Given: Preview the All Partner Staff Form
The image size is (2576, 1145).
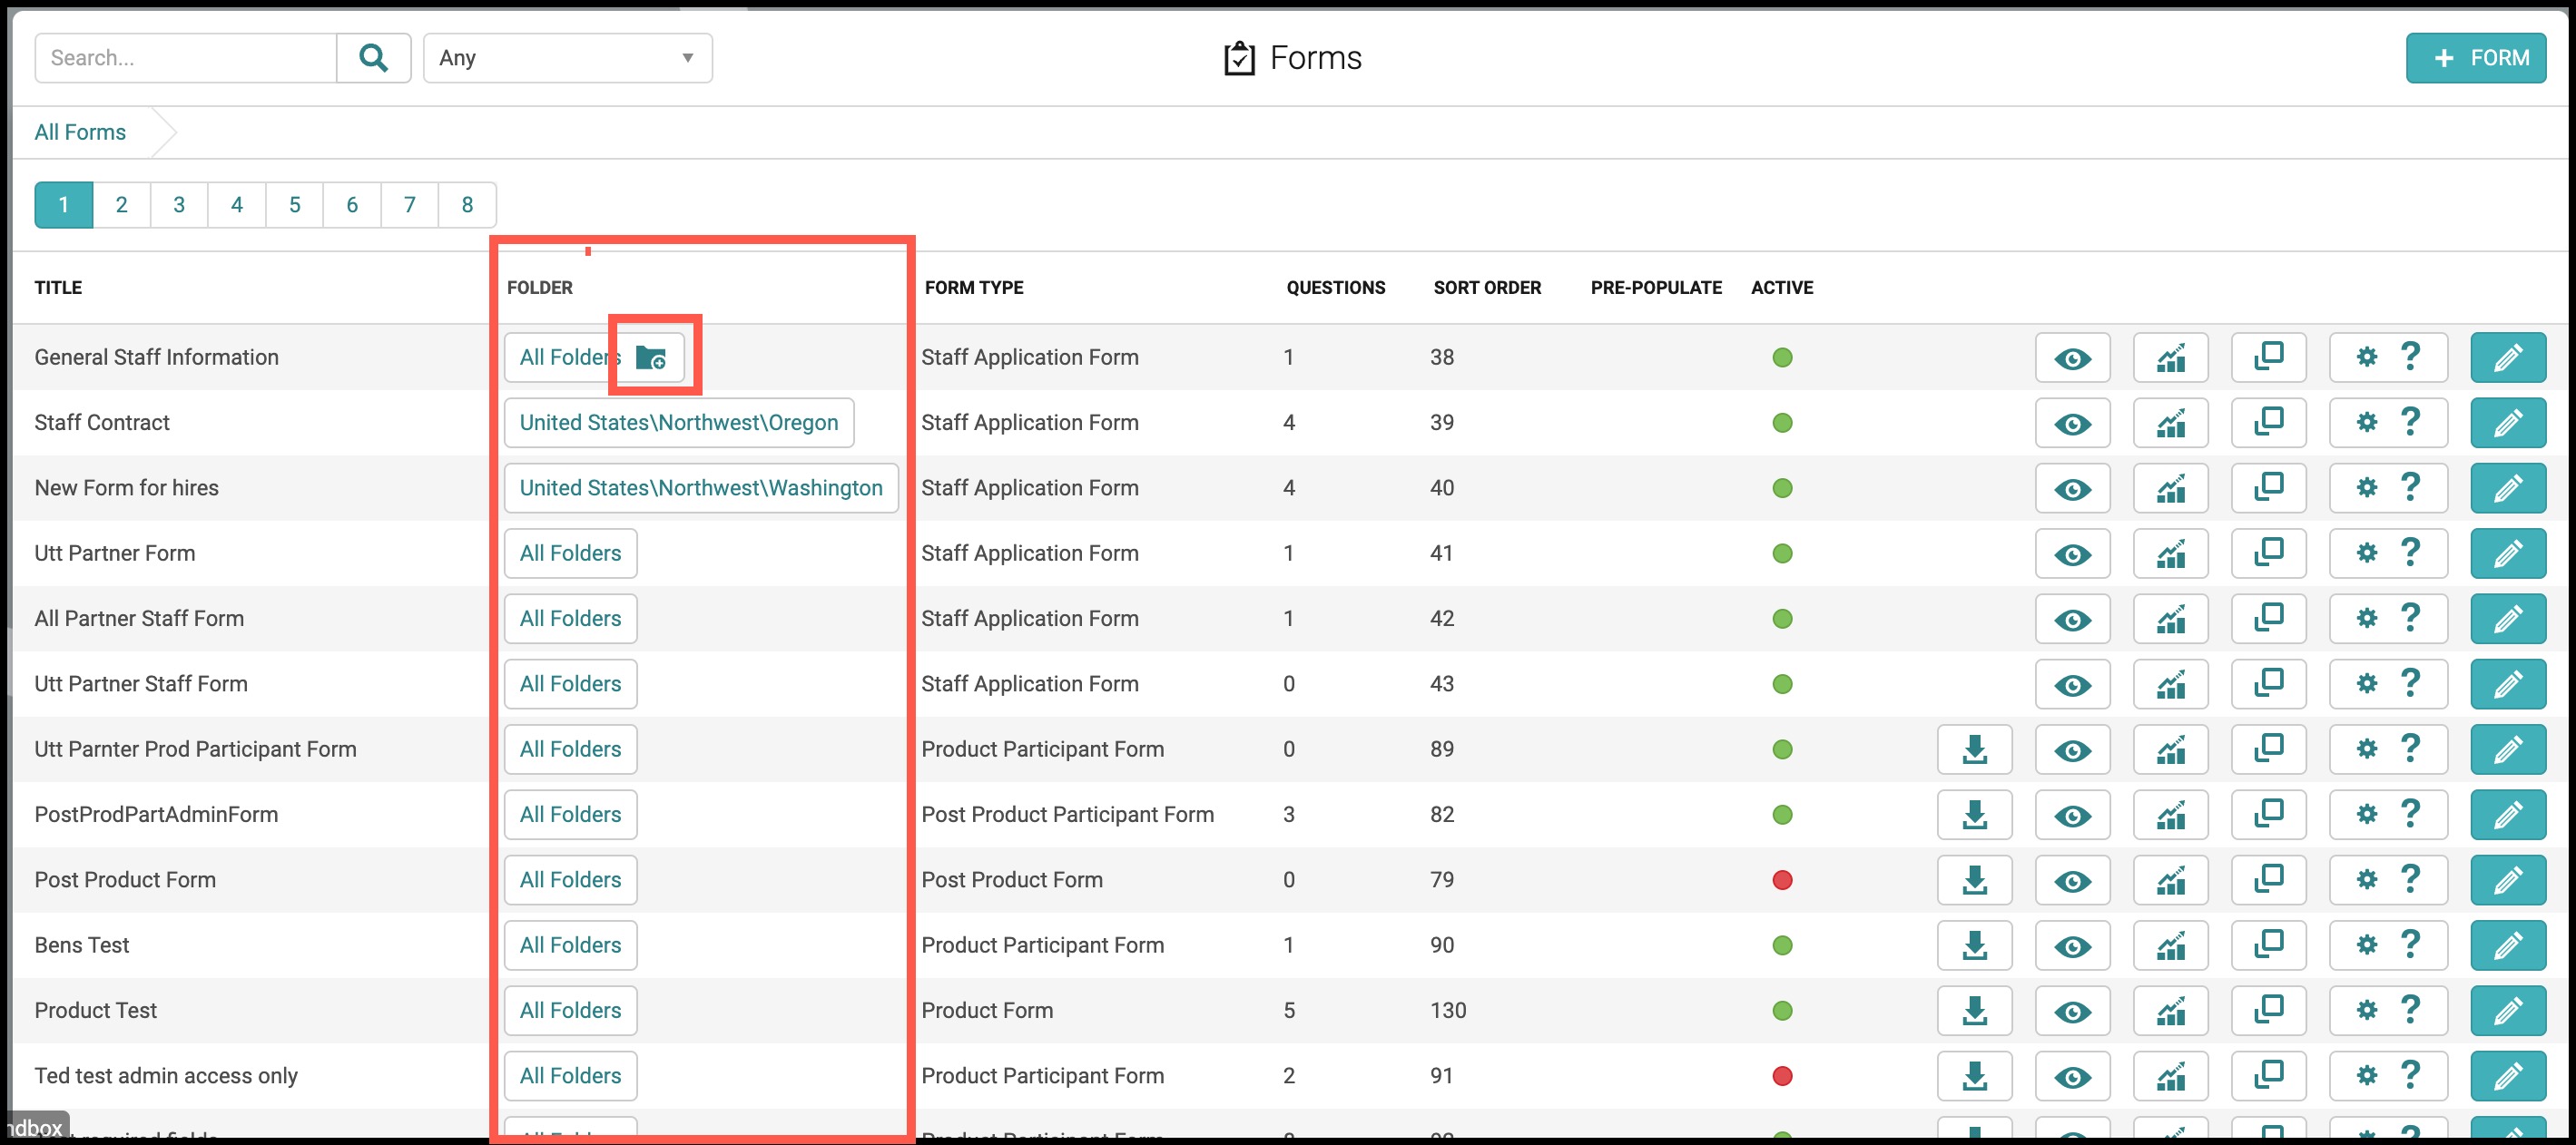Looking at the screenshot, I should tap(2072, 619).
